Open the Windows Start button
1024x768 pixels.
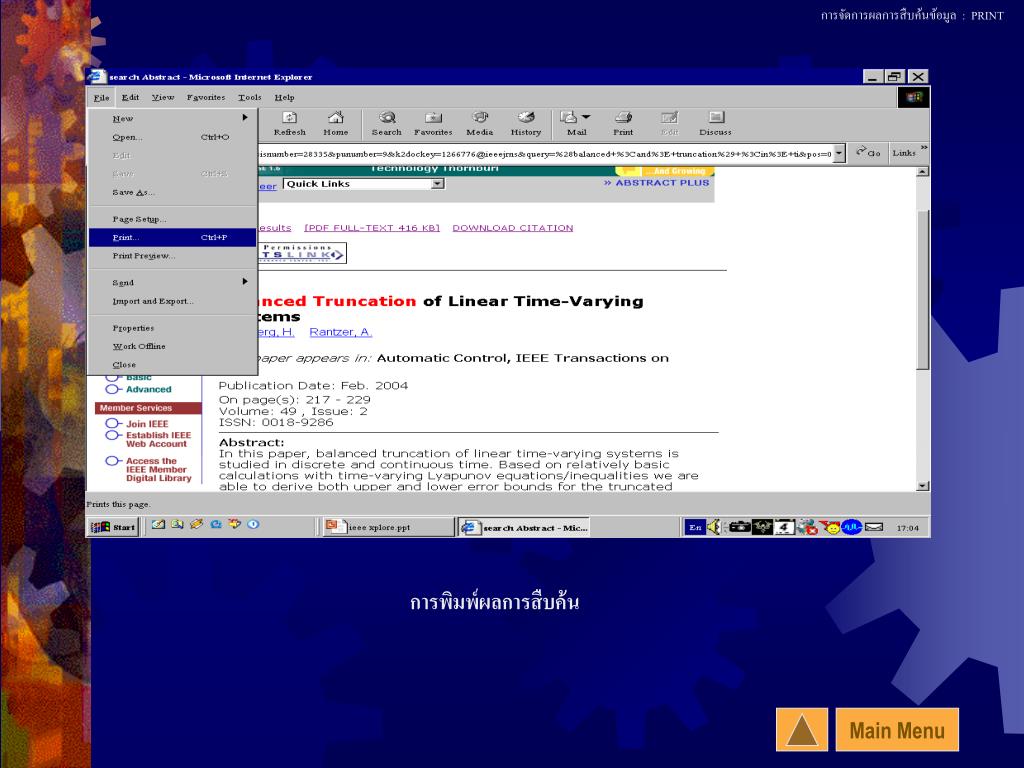pyautogui.click(x=113, y=527)
